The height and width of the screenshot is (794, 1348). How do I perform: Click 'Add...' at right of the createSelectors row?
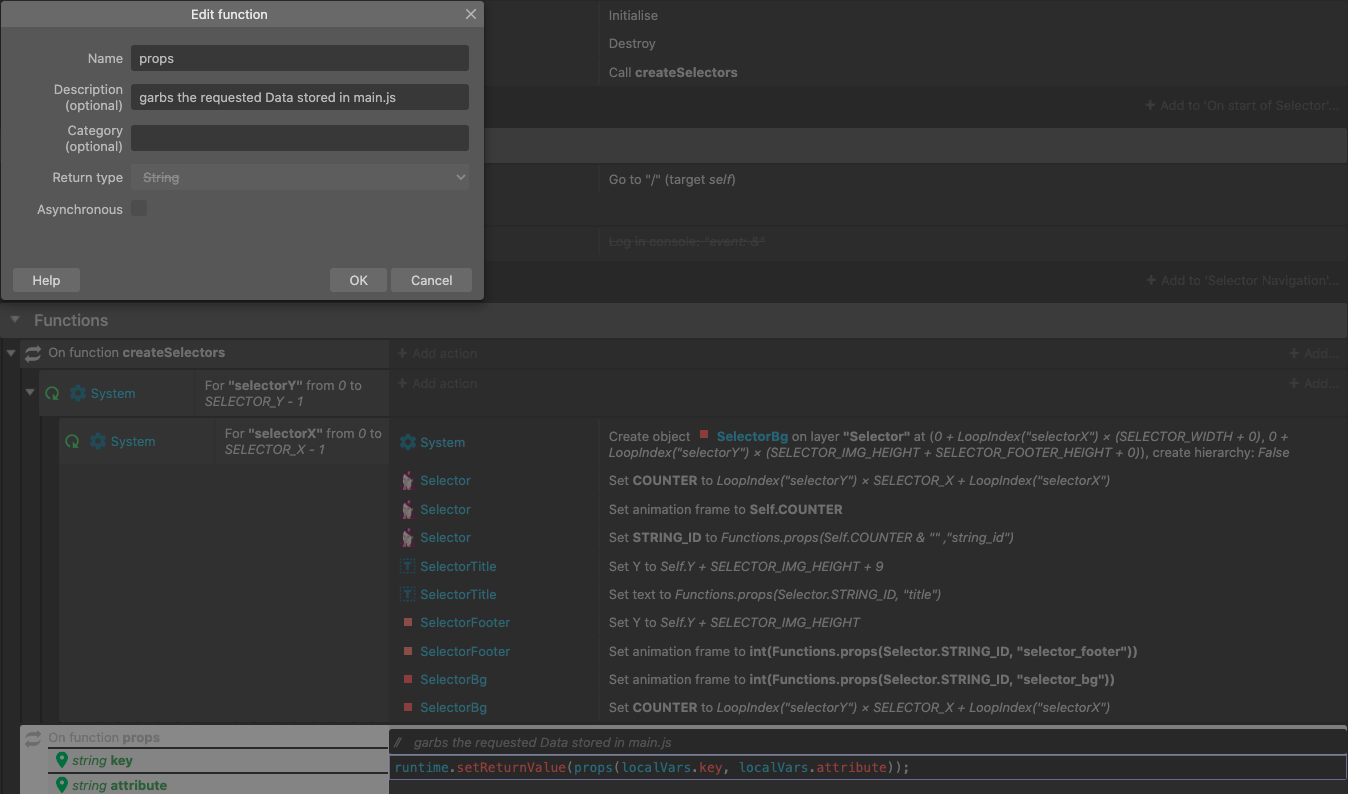pyautogui.click(x=1314, y=353)
